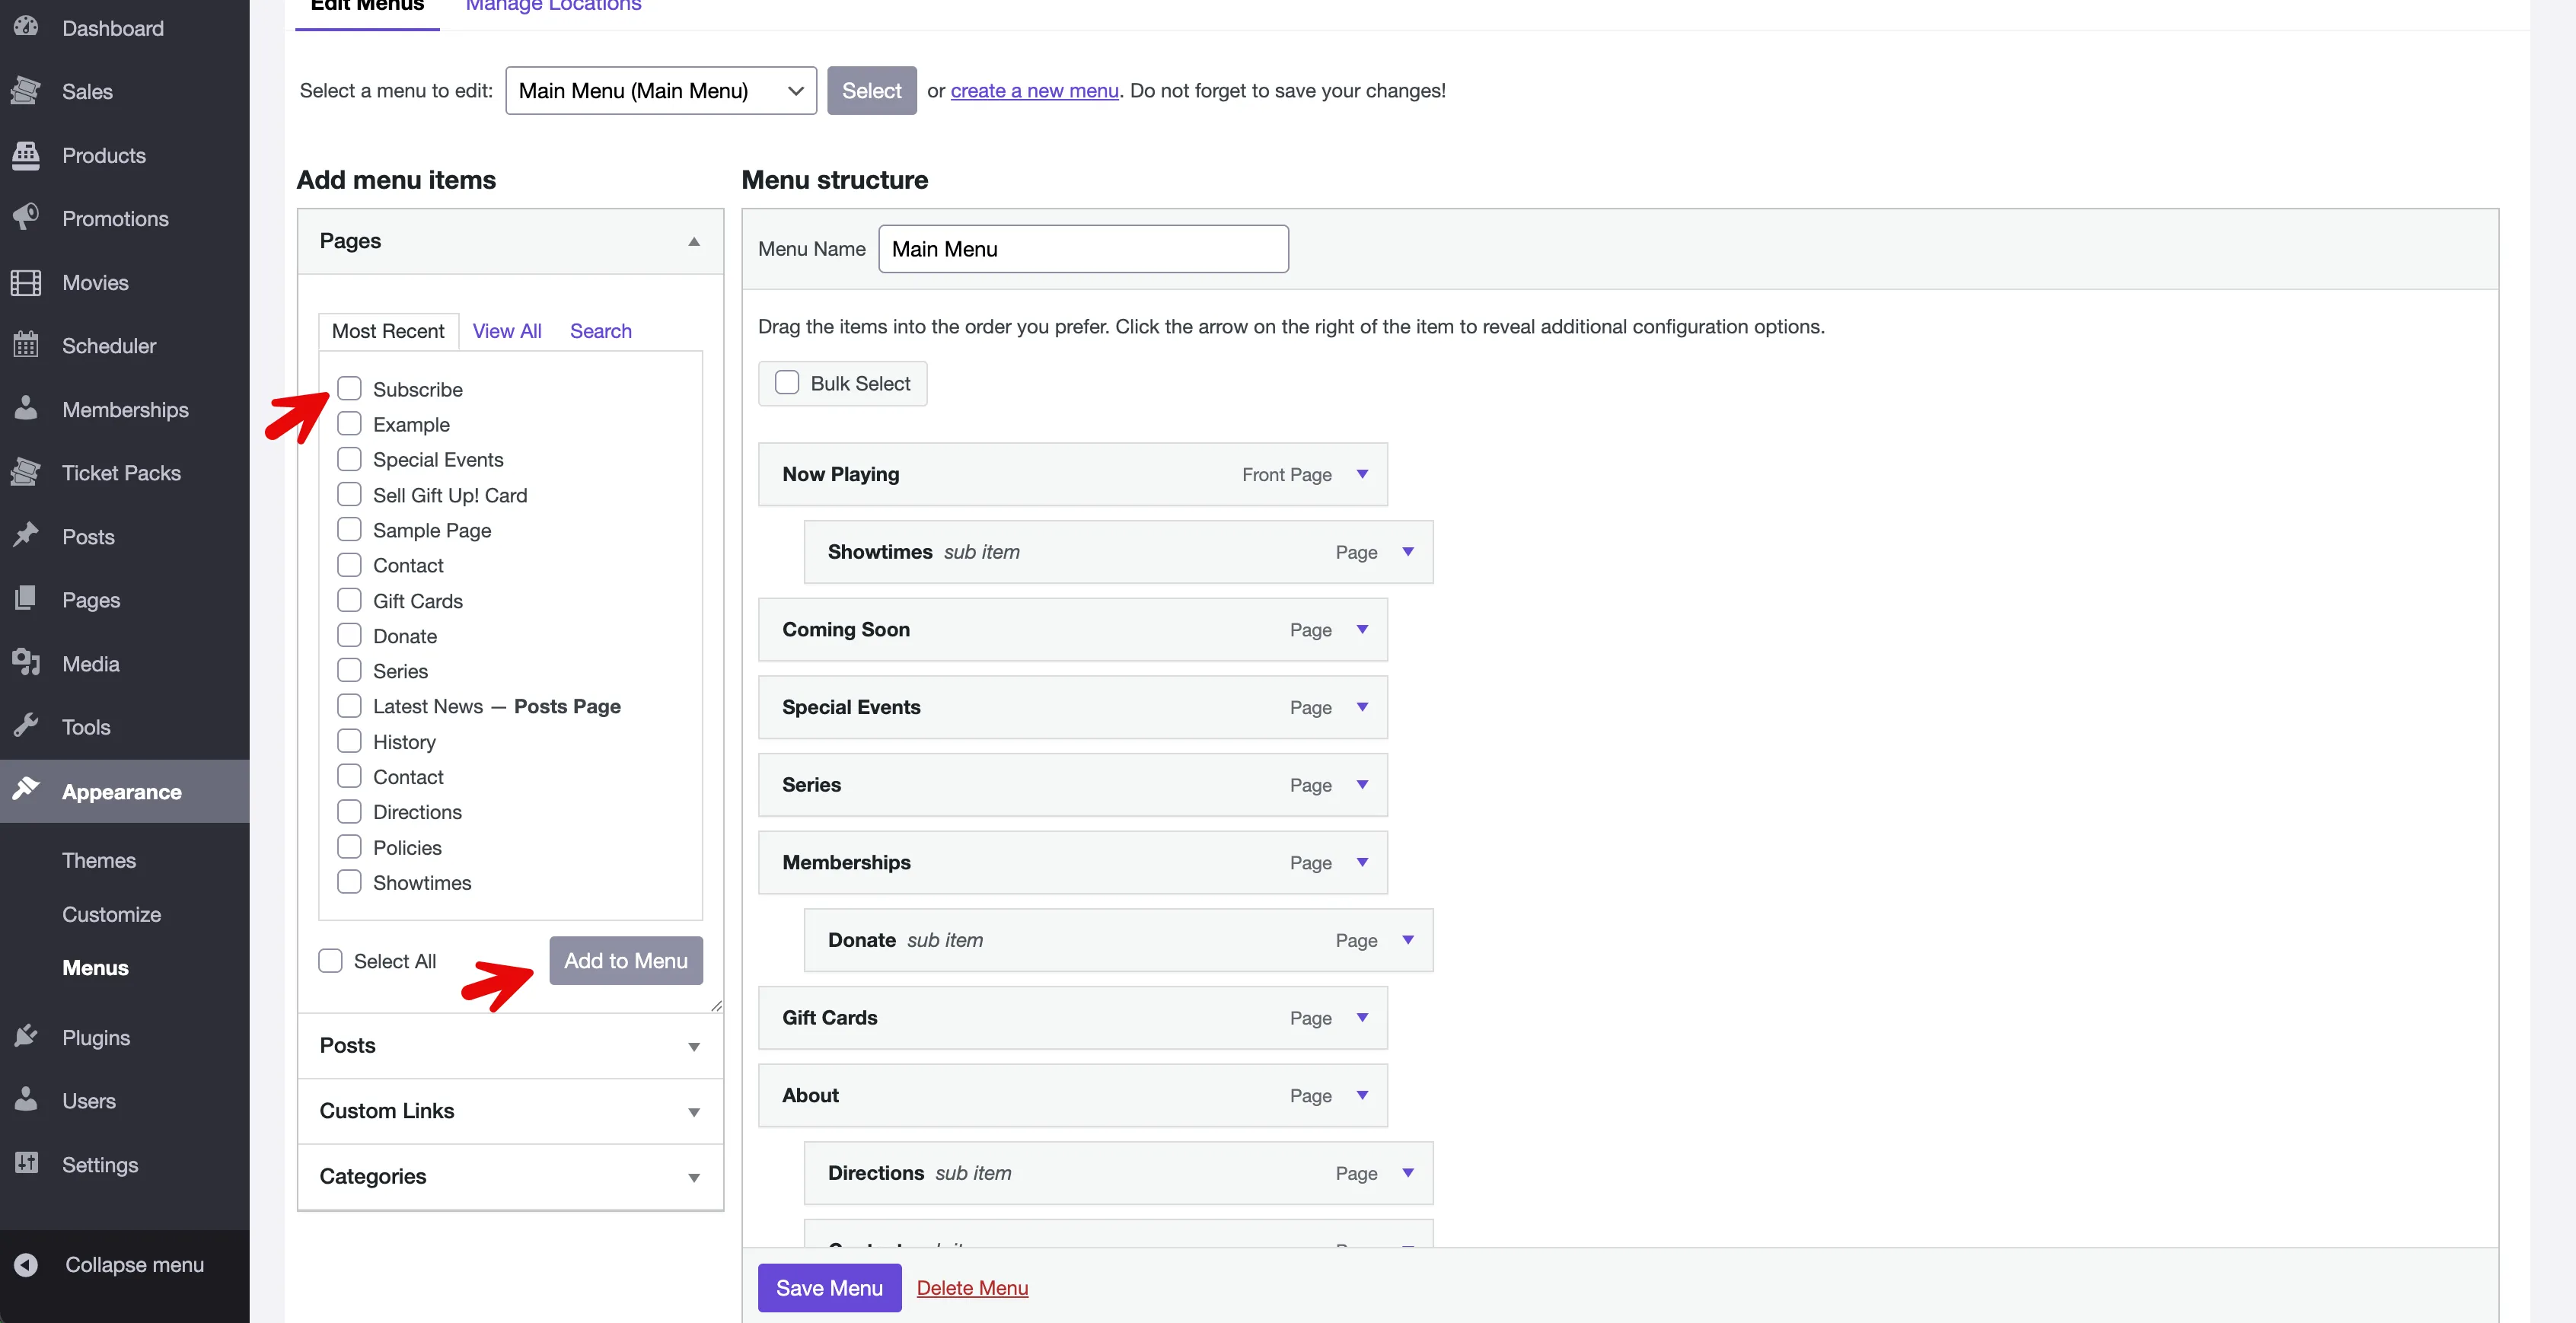Expand the Donate sub item arrow
Viewport: 2576px width, 1323px height.
1408,940
